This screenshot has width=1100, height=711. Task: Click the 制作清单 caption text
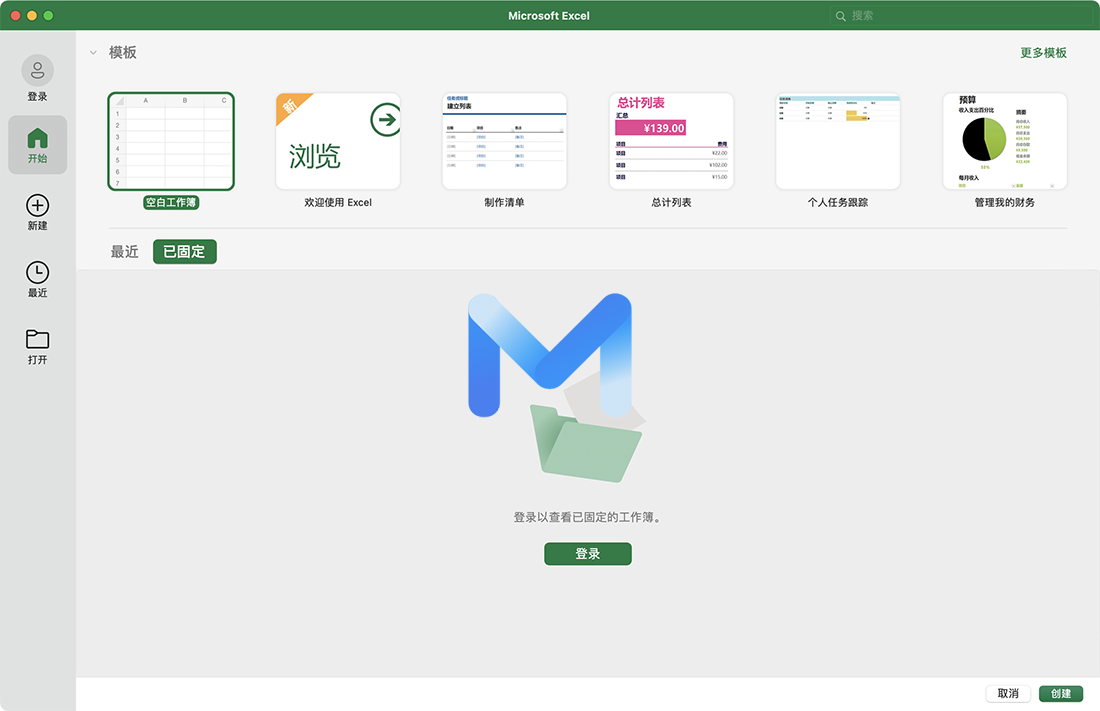[504, 202]
